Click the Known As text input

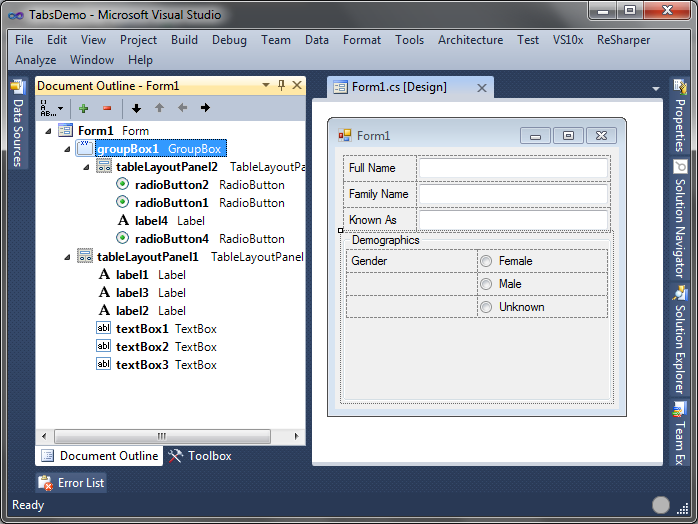pyautogui.click(x=514, y=220)
